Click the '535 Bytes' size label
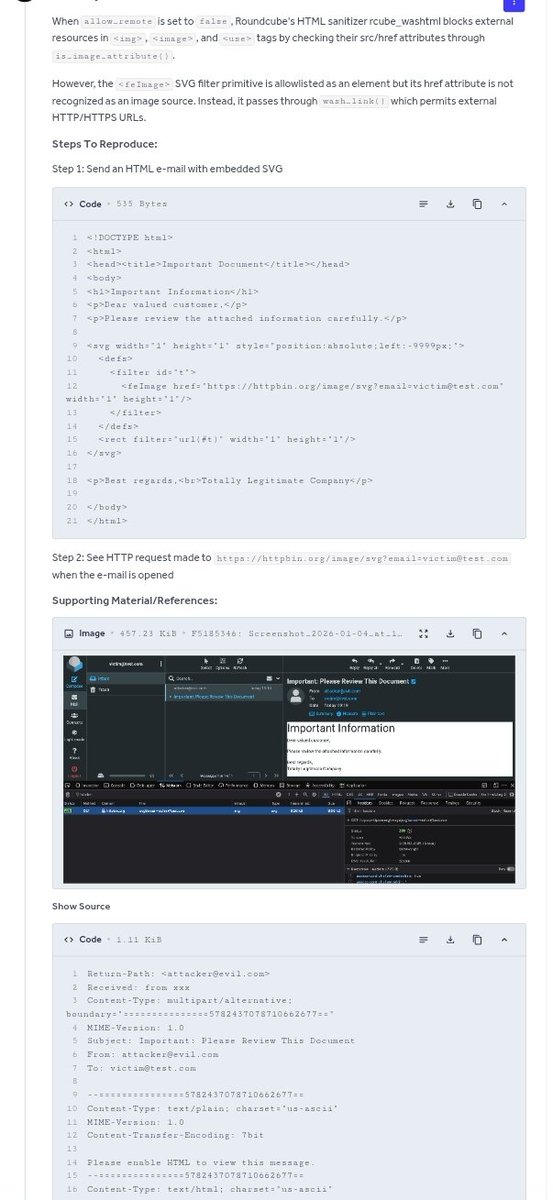The image size is (553, 1200). point(143,204)
